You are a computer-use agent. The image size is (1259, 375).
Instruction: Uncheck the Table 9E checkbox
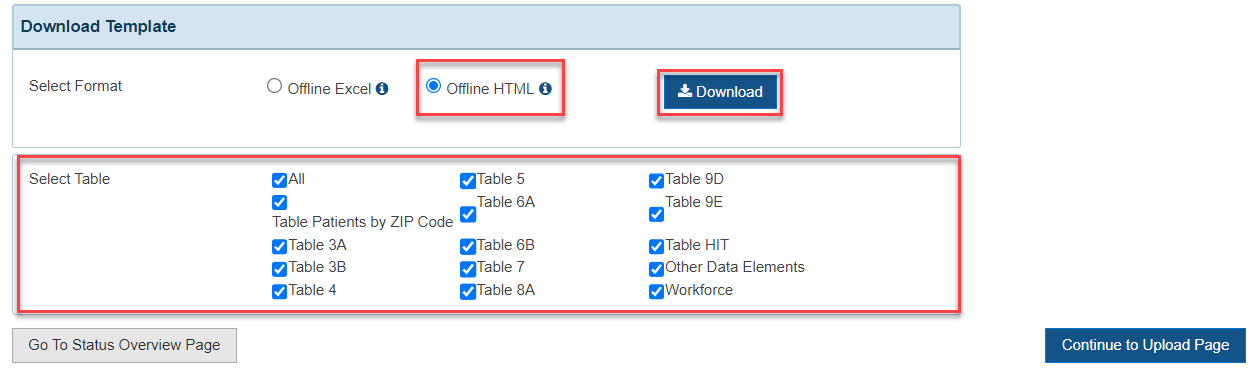pos(656,215)
